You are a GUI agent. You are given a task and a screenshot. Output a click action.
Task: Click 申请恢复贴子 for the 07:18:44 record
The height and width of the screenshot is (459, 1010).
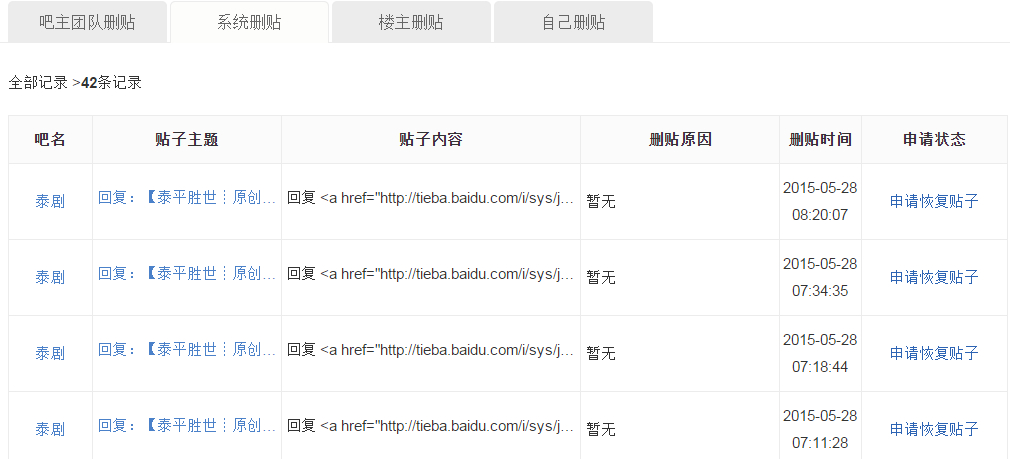pos(934,353)
